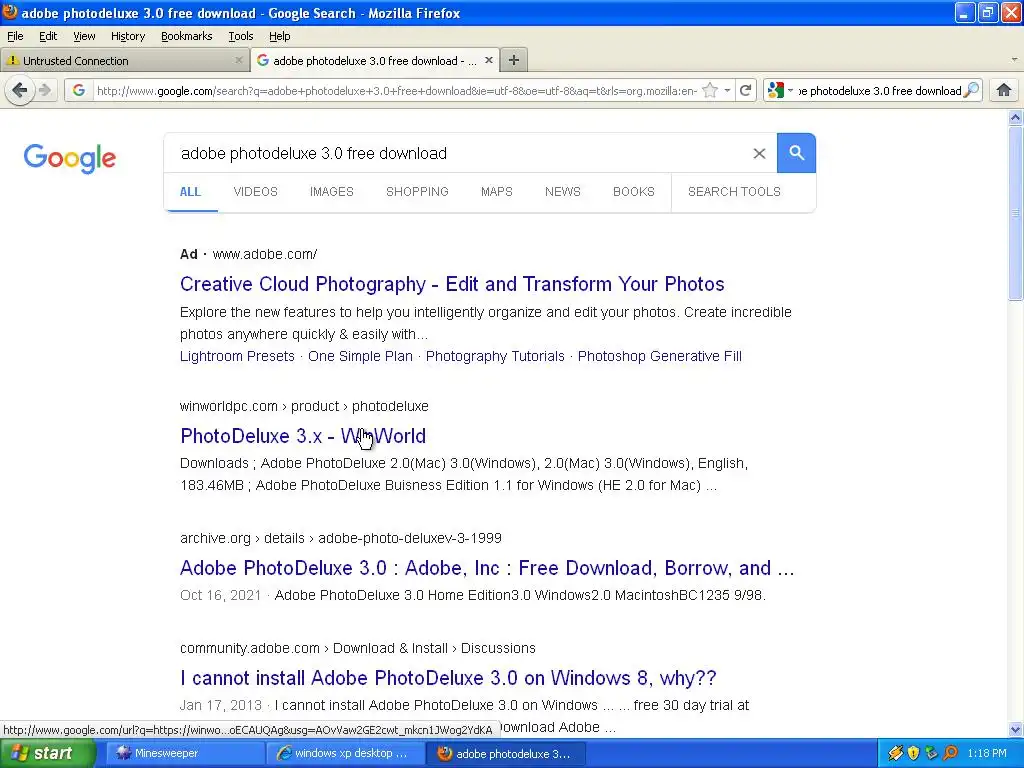Open the Tools menu

tap(241, 36)
